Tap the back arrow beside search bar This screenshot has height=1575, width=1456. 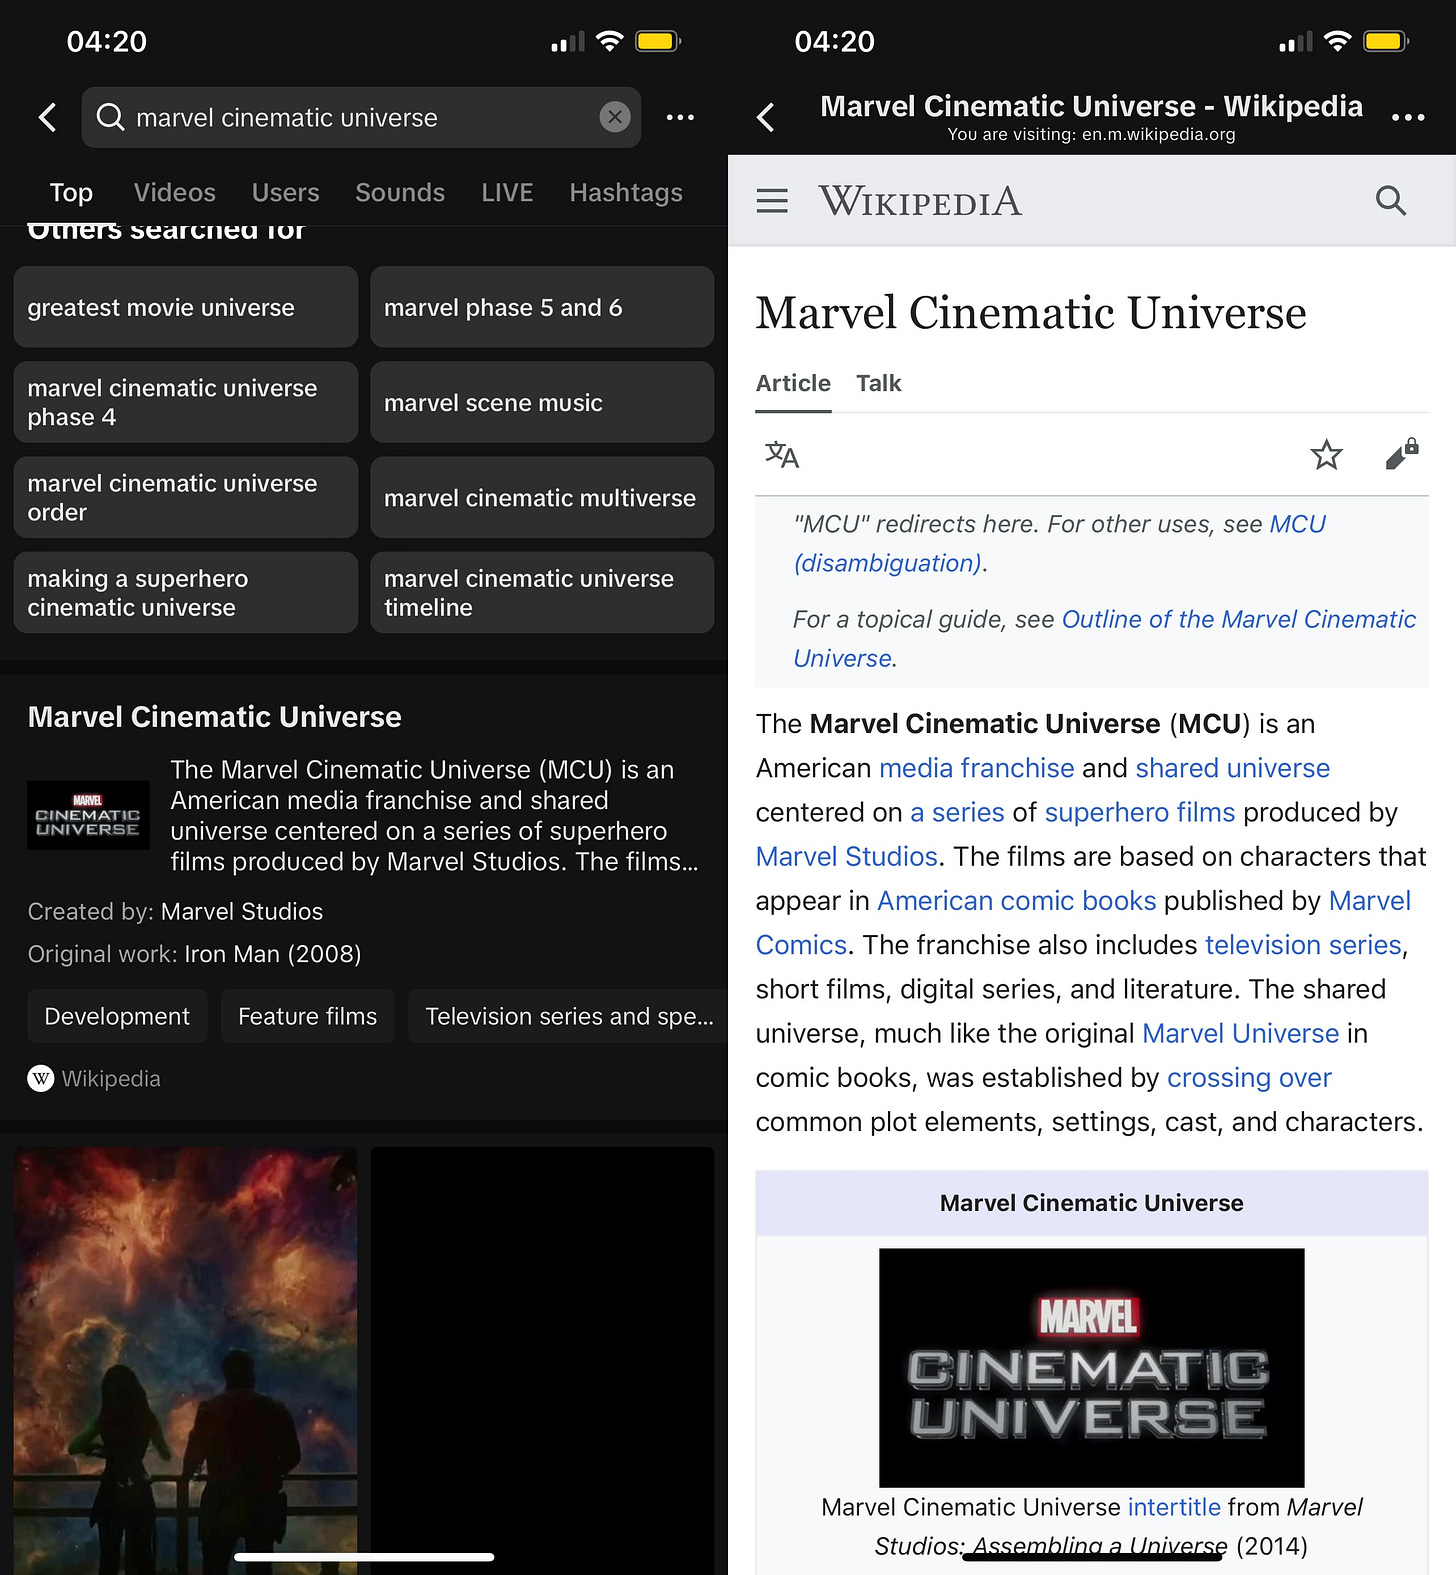click(x=47, y=118)
